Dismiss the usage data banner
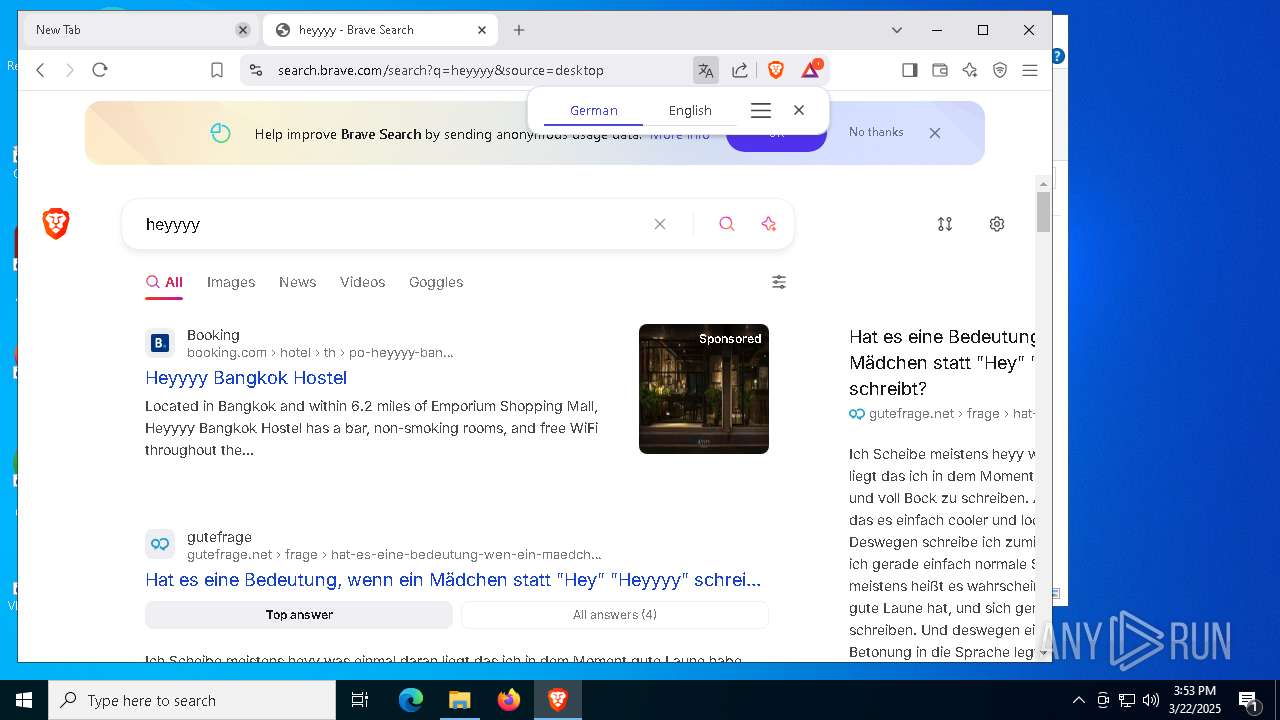Viewport: 1280px width, 720px height. pyautogui.click(x=935, y=133)
